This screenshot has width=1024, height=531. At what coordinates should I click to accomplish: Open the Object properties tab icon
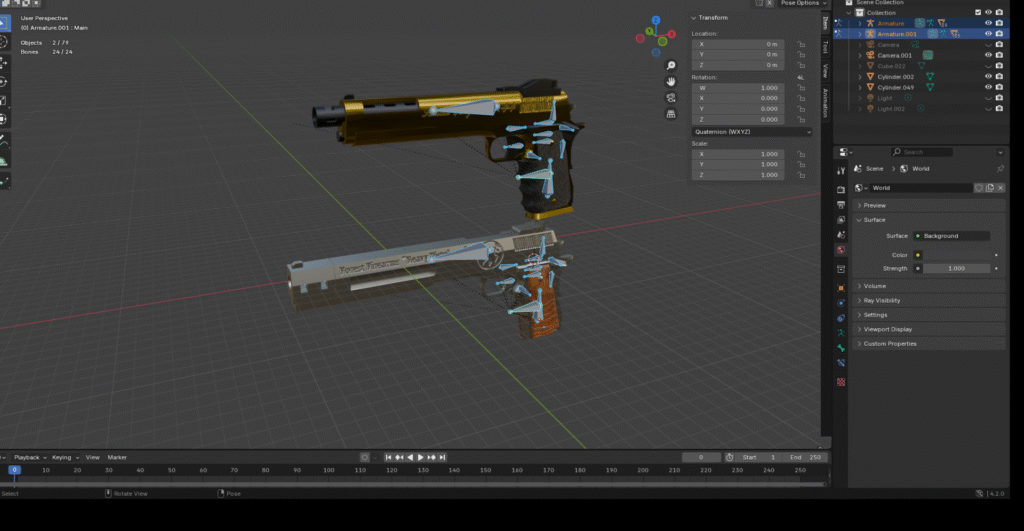841,287
